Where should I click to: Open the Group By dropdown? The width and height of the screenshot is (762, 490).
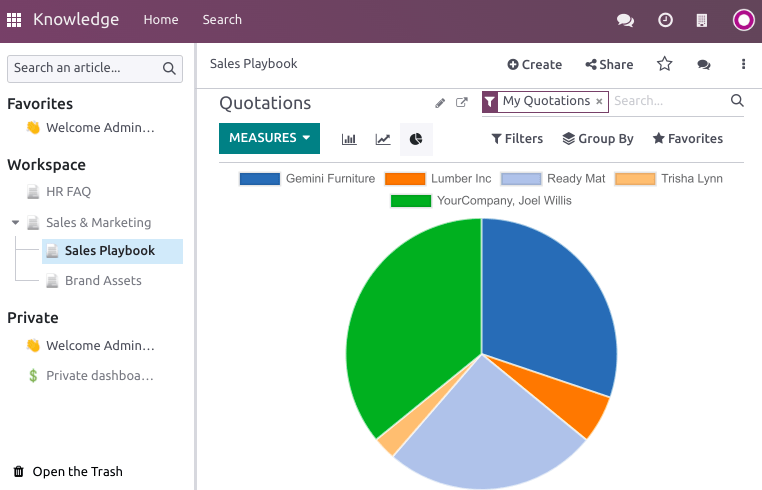tap(598, 139)
